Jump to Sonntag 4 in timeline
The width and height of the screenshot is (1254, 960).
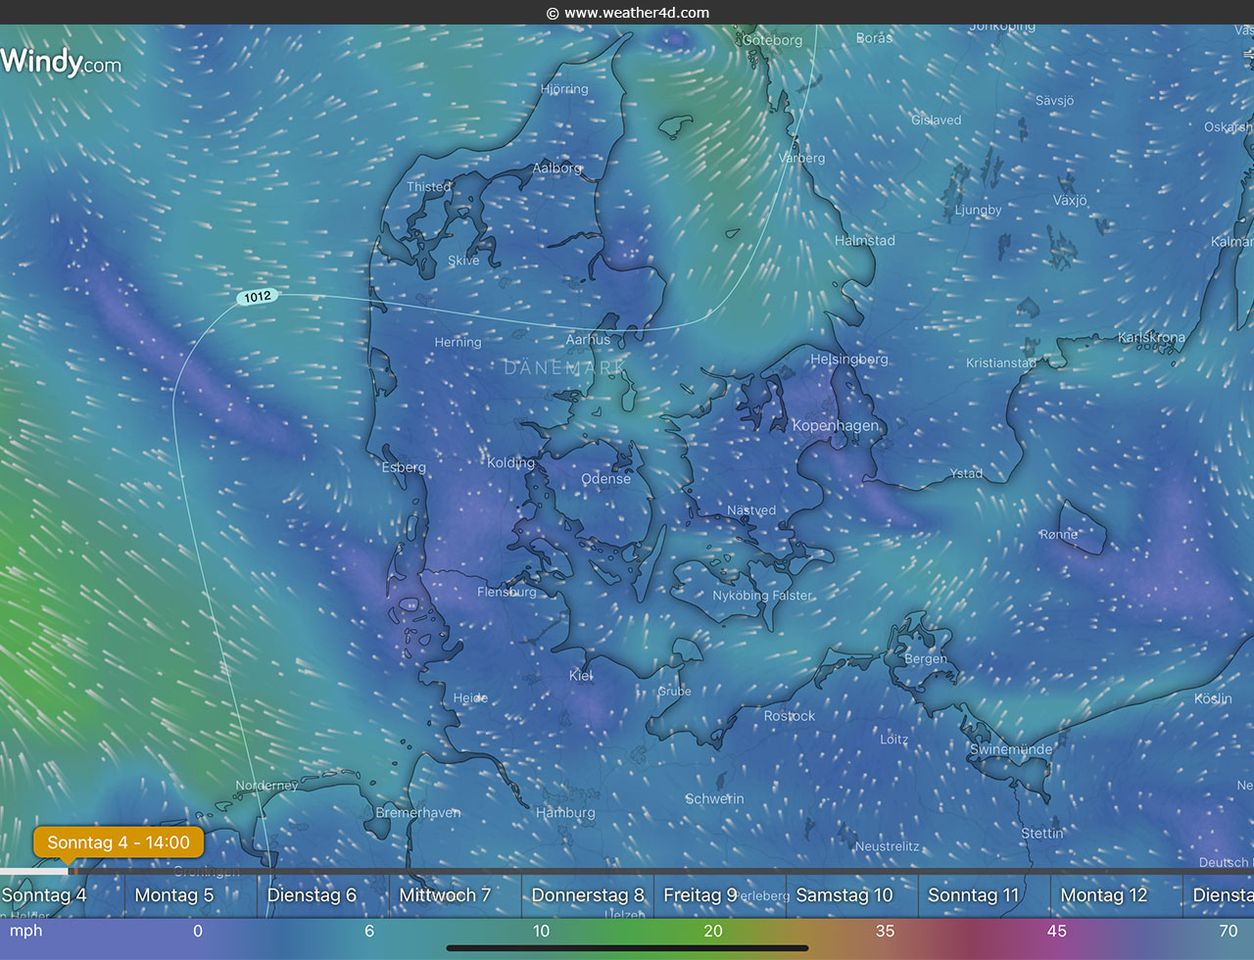tap(44, 895)
